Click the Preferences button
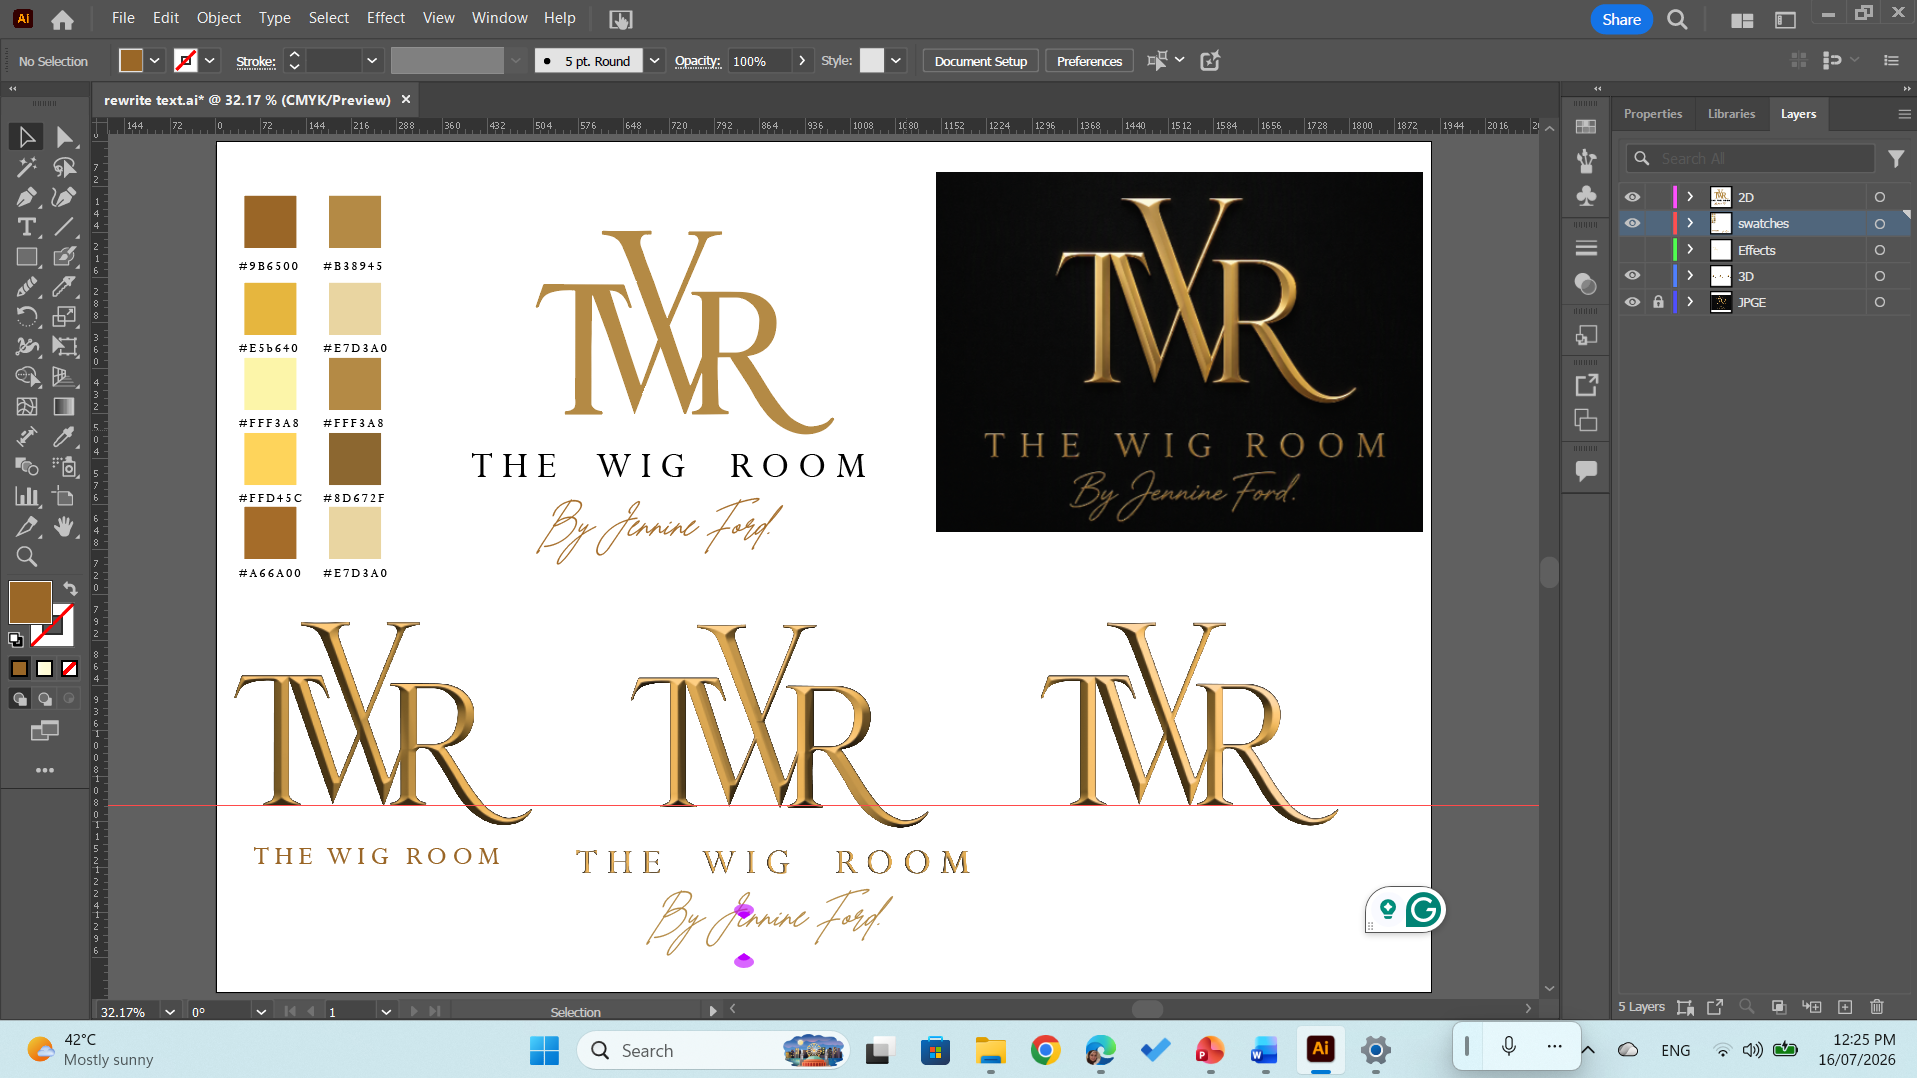This screenshot has height=1078, width=1917. pos(1089,61)
